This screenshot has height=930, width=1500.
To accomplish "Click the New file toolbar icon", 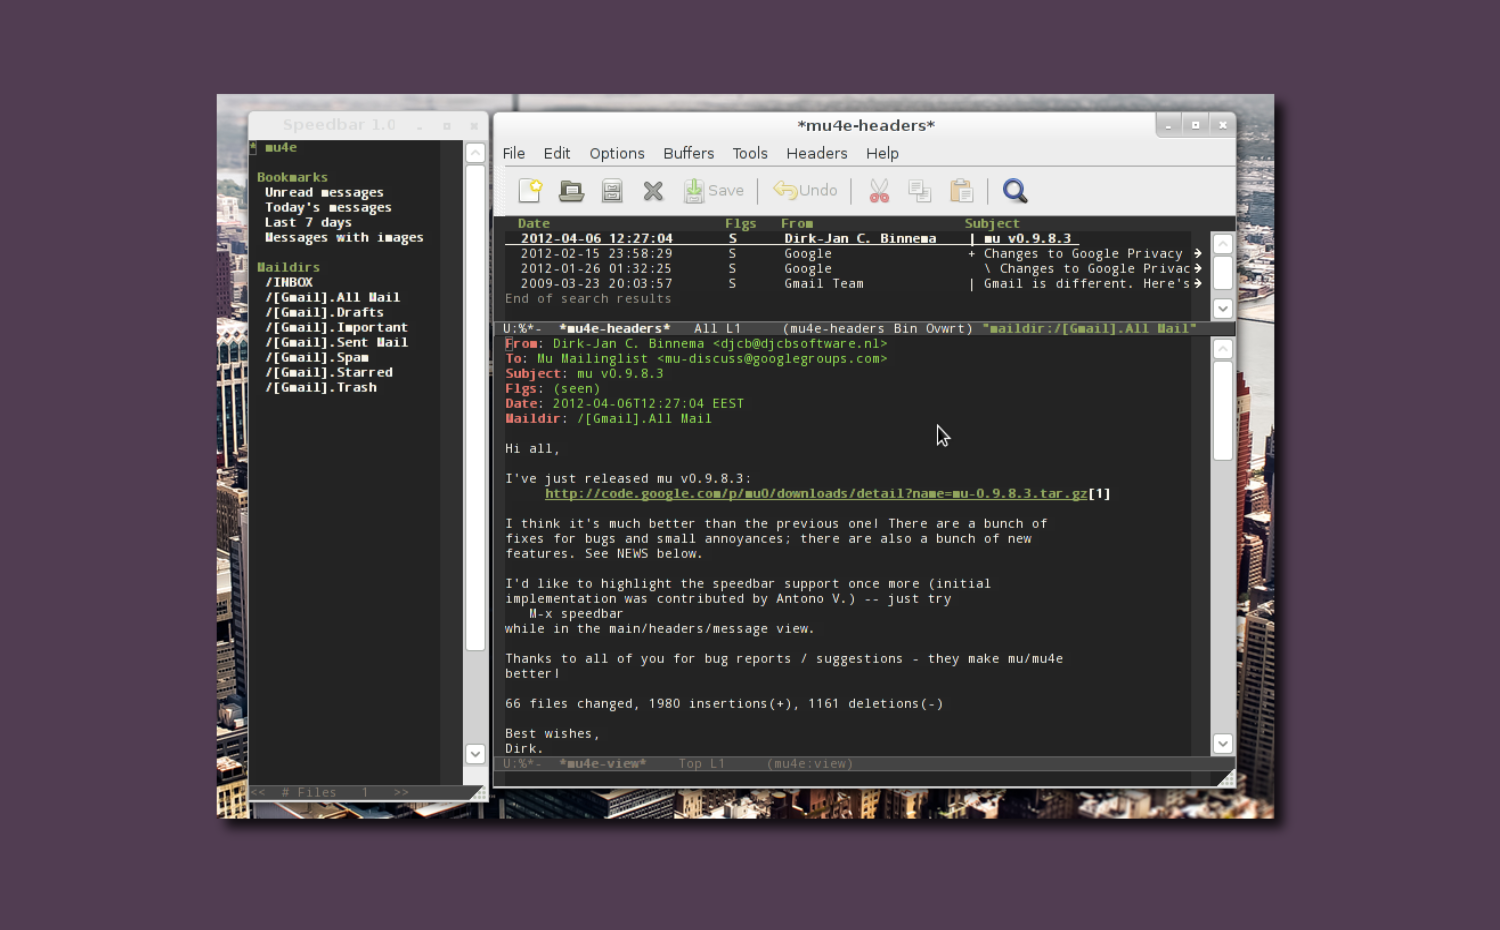I will pos(530,190).
